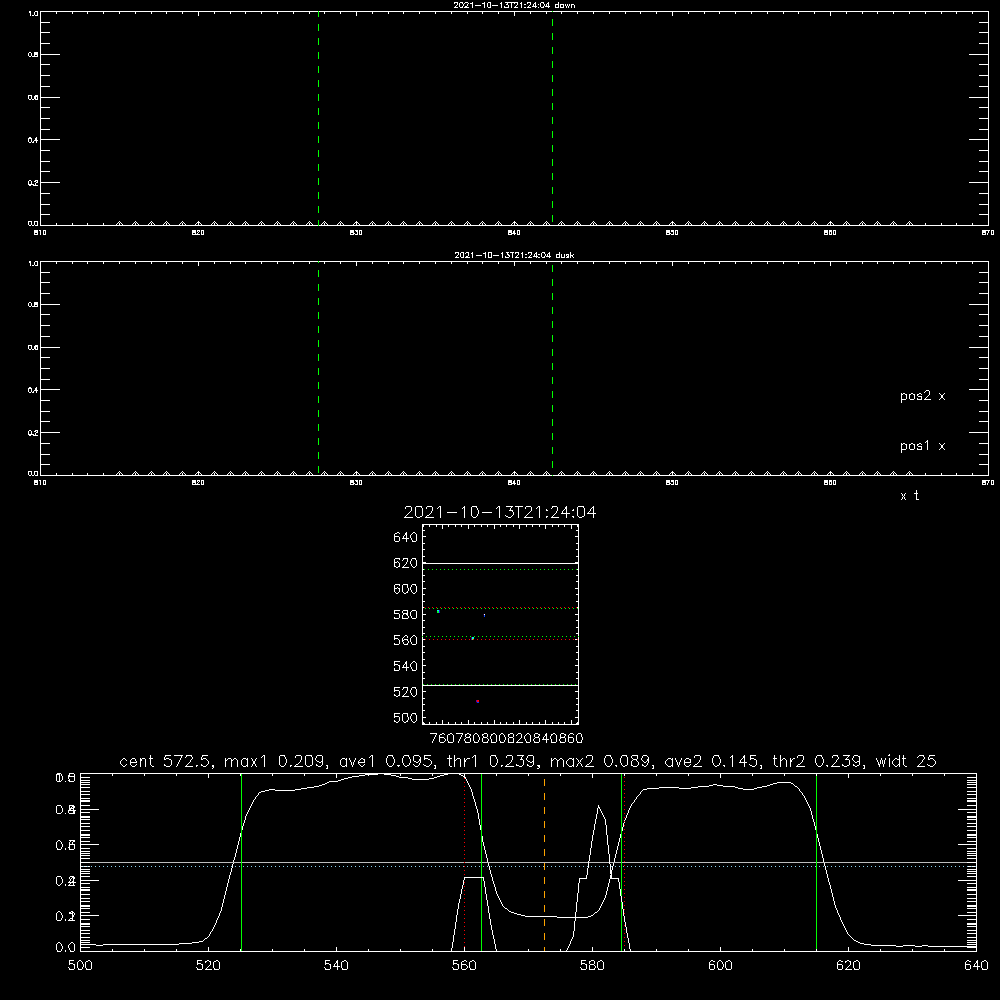Click the '560' label on bottom plot x-axis
1000x1000 pixels.
click(x=464, y=966)
